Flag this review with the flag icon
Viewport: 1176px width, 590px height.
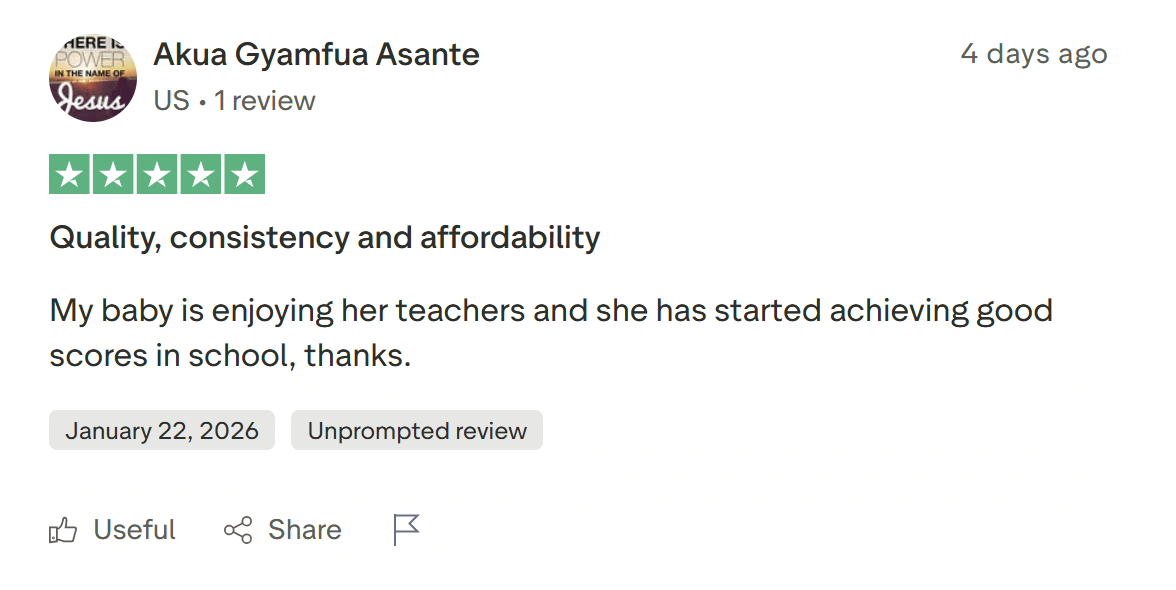(x=406, y=530)
